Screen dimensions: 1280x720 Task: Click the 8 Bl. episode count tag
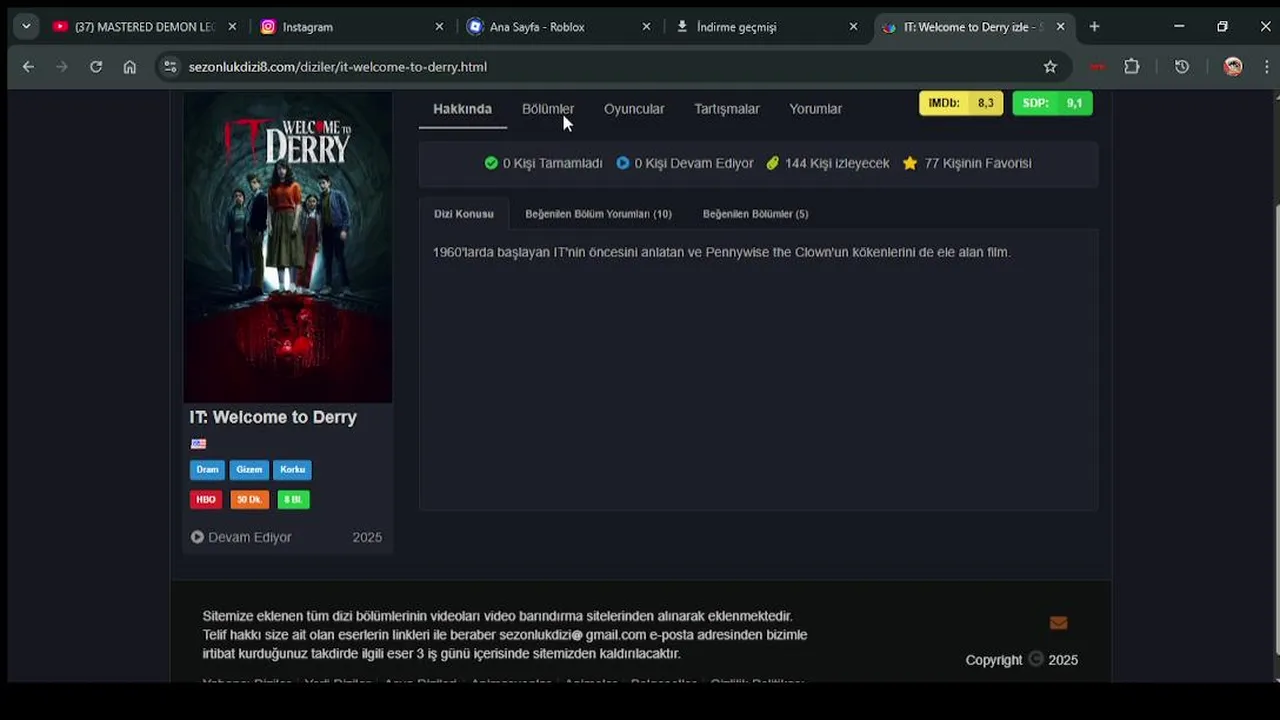click(x=293, y=500)
